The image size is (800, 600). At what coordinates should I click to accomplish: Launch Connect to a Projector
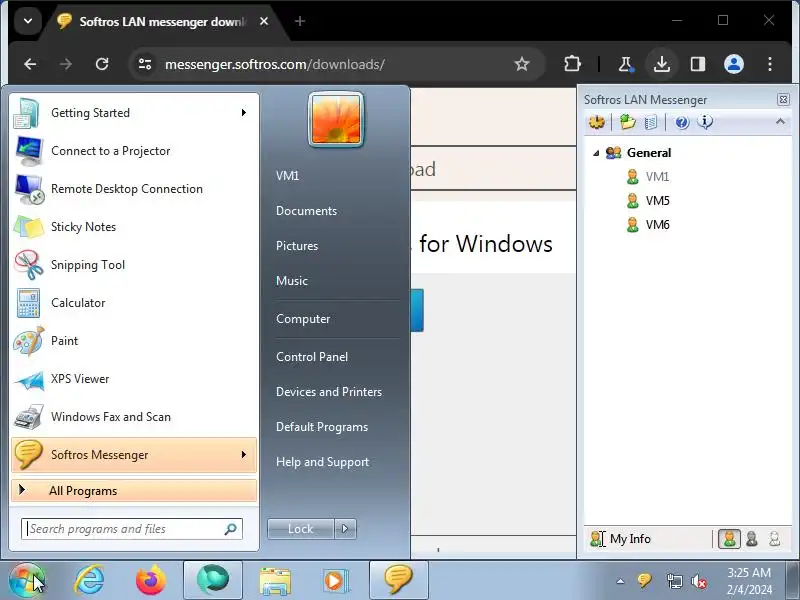pos(134,151)
